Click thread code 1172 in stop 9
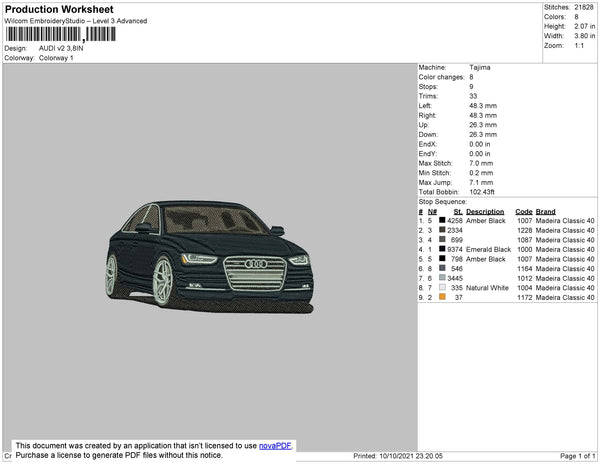600x464 pixels. coord(524,297)
